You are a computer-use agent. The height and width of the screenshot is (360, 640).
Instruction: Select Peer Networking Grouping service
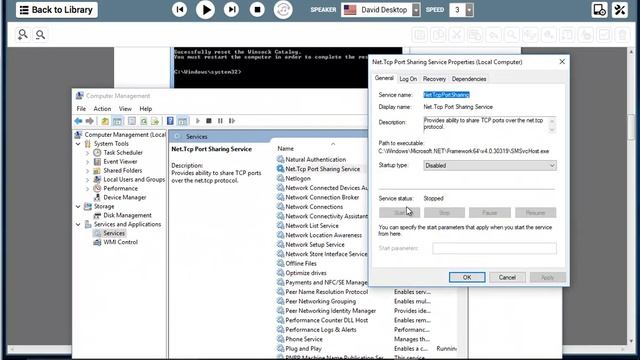[x=320, y=301]
